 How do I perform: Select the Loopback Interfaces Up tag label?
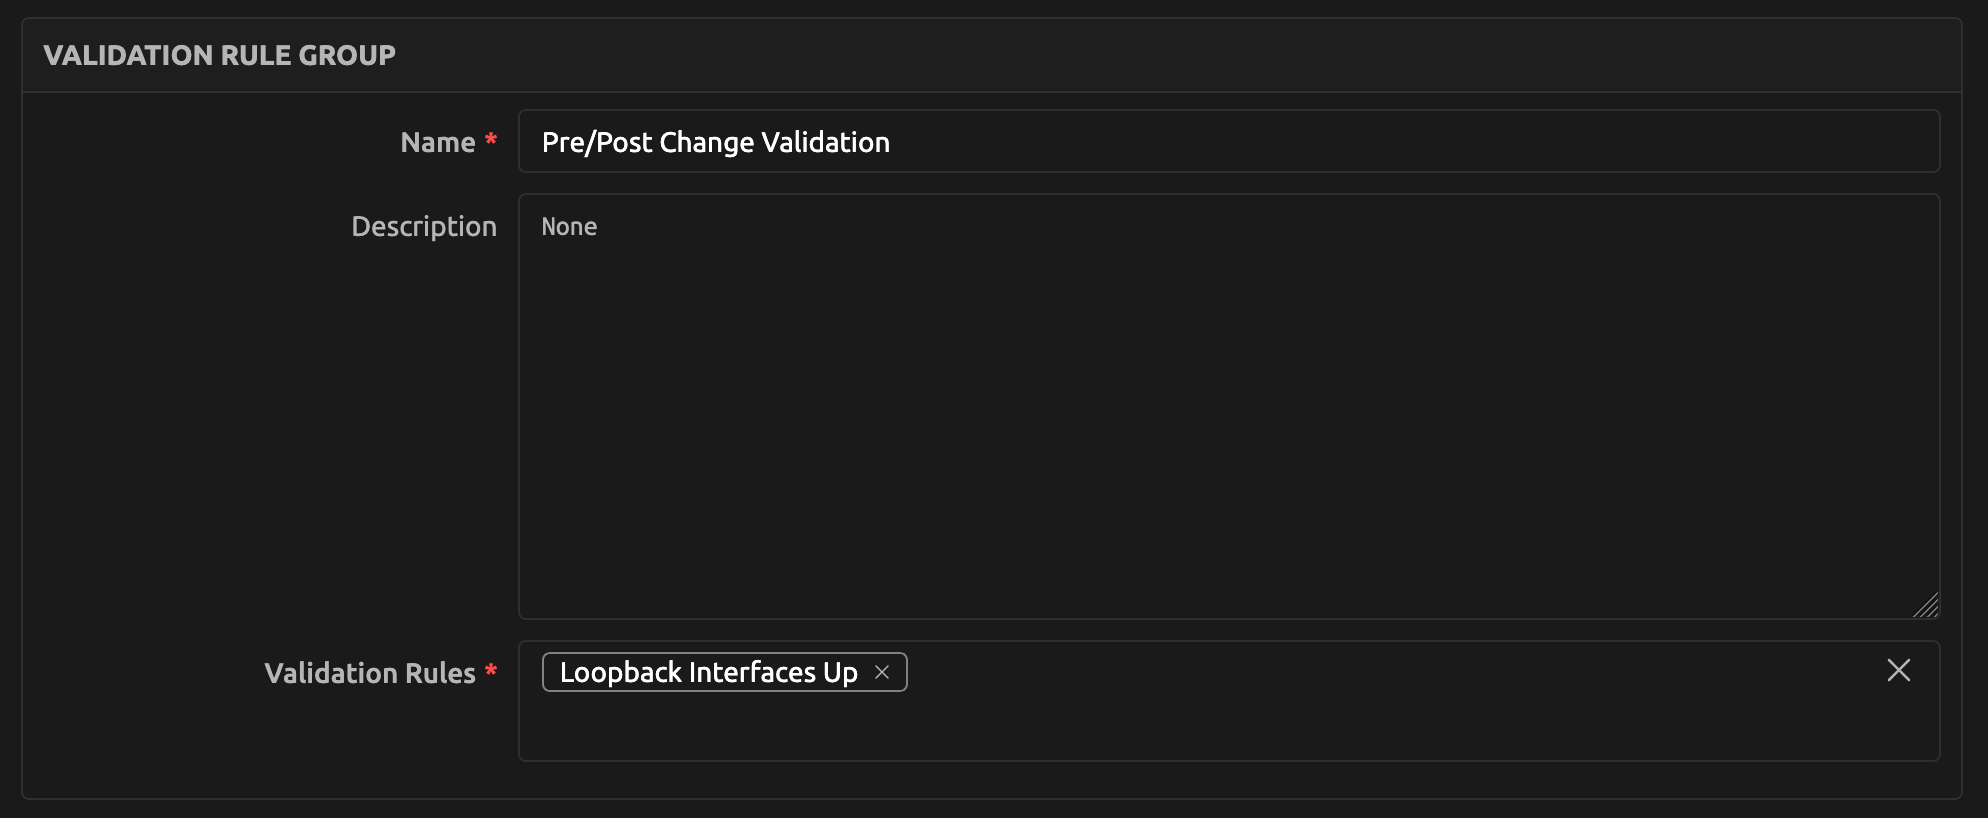pos(708,673)
